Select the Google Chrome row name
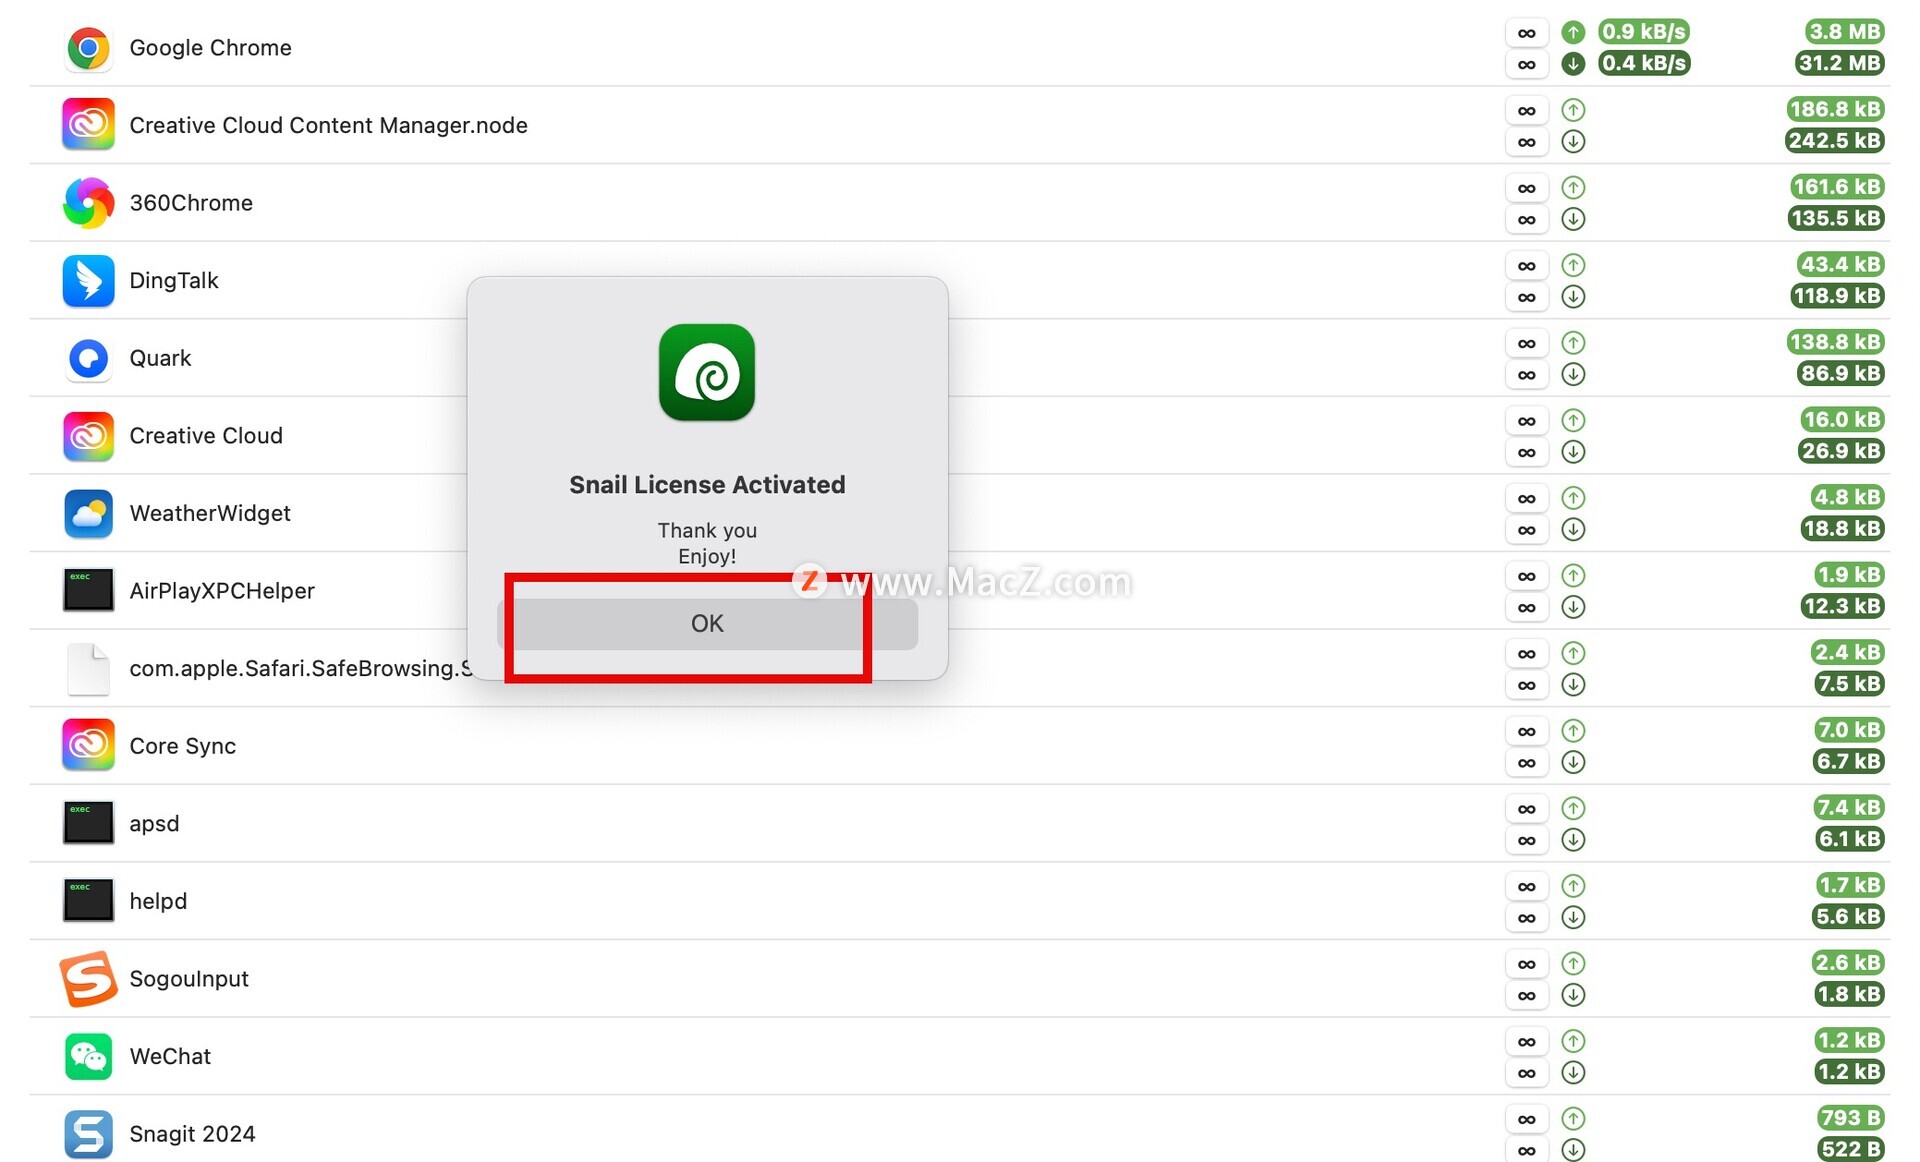Screen dimensions: 1920x1162 pos(210,48)
